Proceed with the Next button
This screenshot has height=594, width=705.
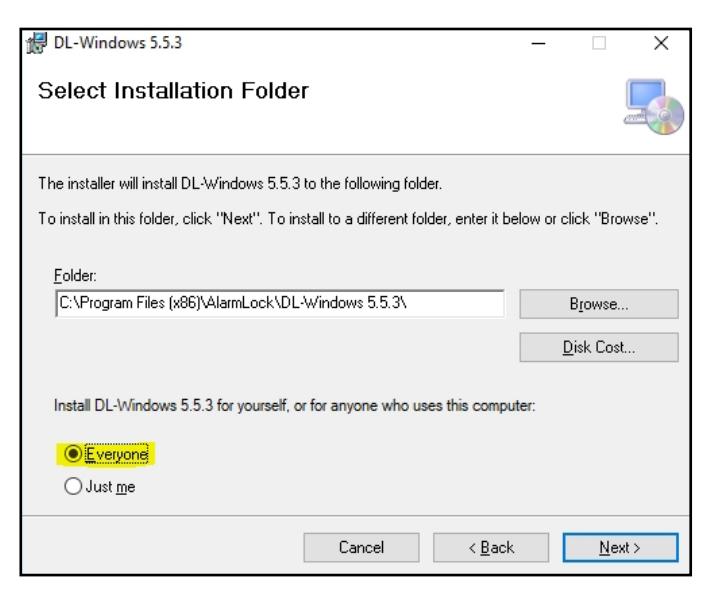(x=620, y=548)
